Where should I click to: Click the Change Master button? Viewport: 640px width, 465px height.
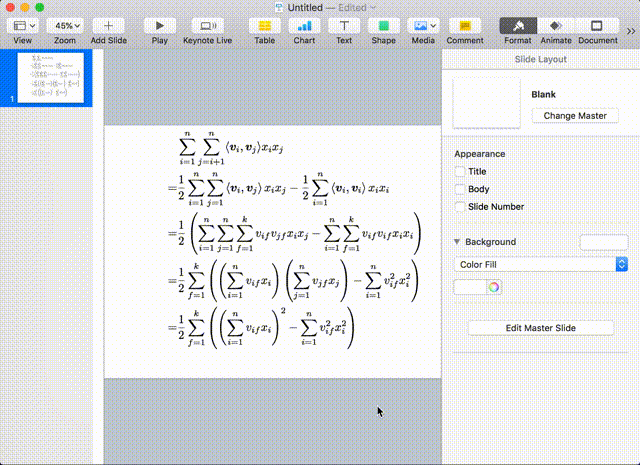(x=575, y=116)
